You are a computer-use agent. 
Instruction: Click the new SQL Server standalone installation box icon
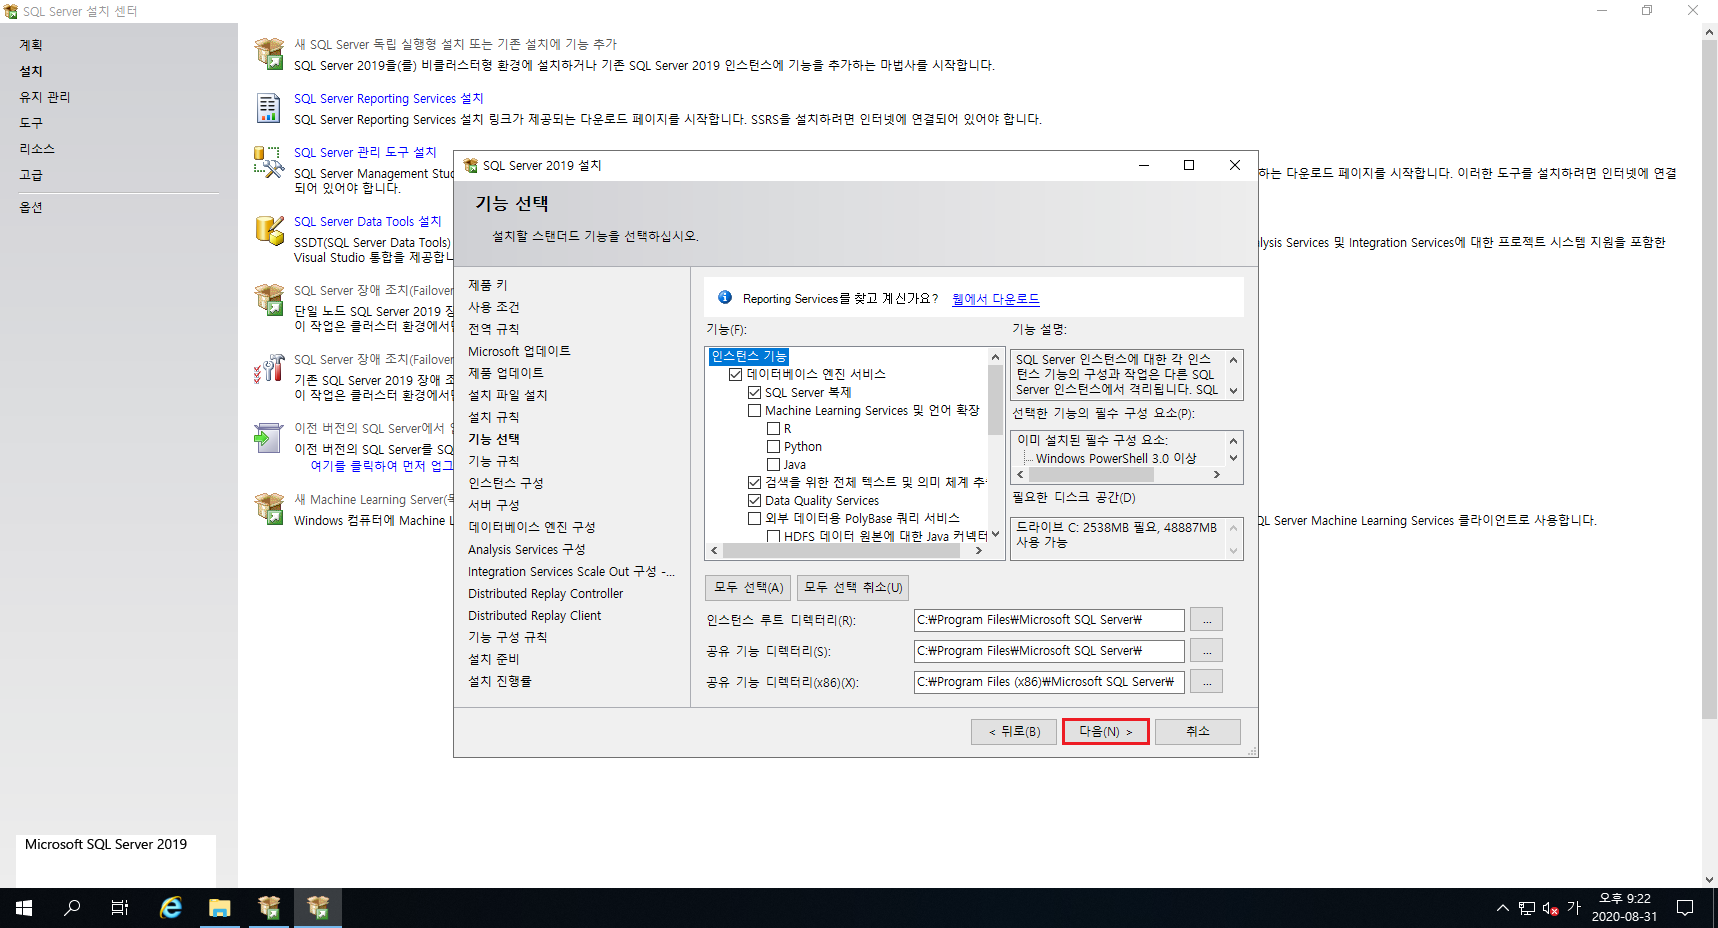(269, 54)
